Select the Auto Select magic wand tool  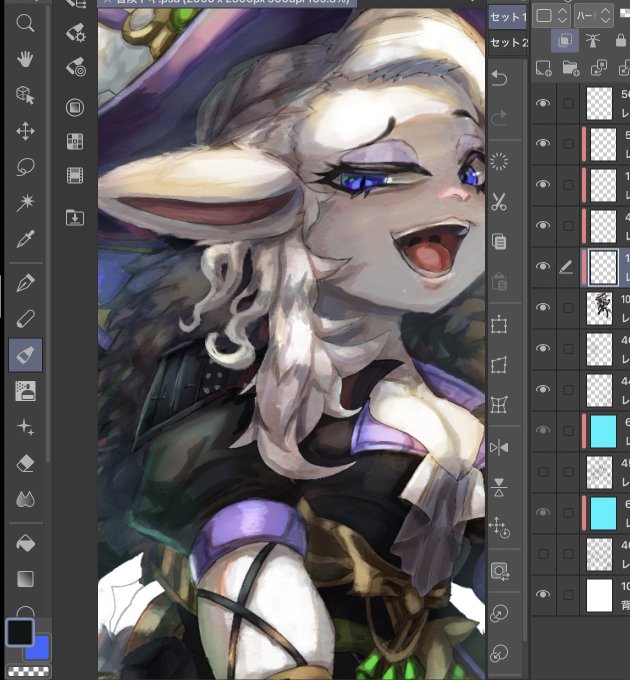coord(25,203)
